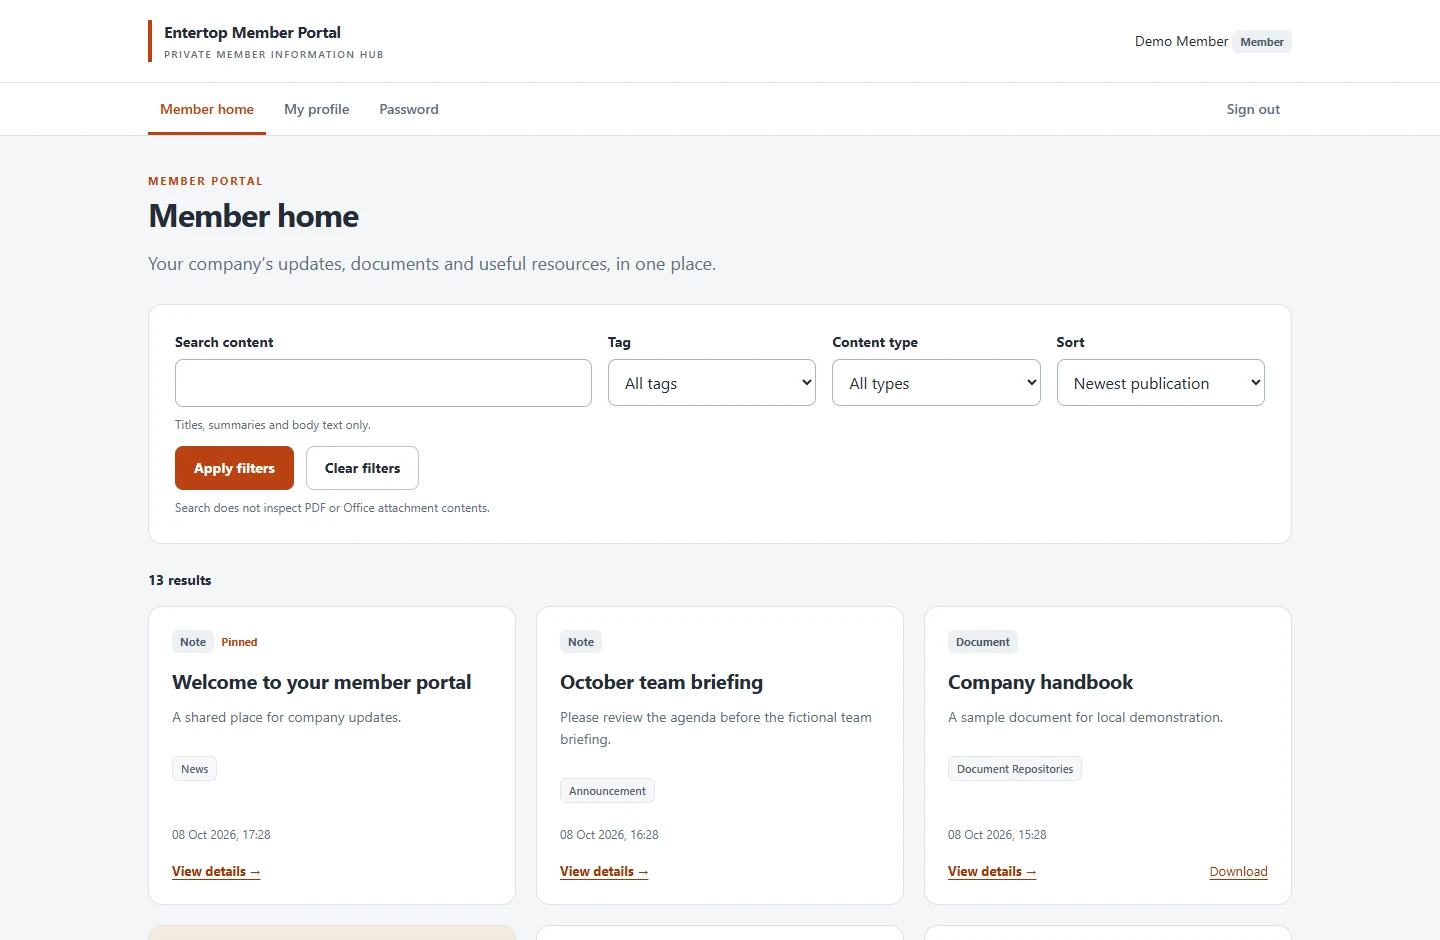Switch to the My profile tab
Image resolution: width=1440 pixels, height=940 pixels.
click(317, 109)
